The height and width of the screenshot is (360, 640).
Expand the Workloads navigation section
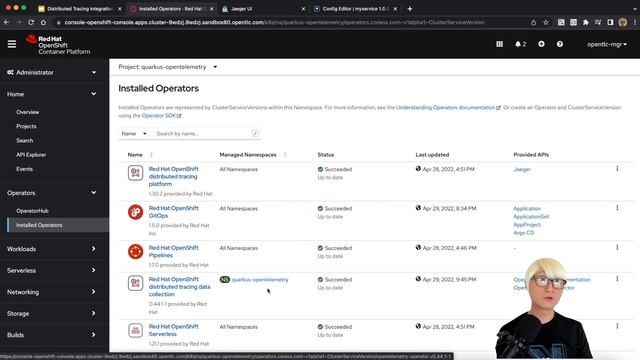click(52, 249)
